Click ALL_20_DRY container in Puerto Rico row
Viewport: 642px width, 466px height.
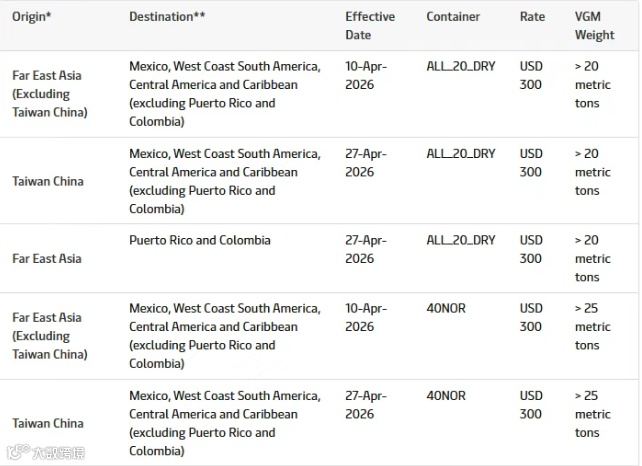[x=461, y=241]
